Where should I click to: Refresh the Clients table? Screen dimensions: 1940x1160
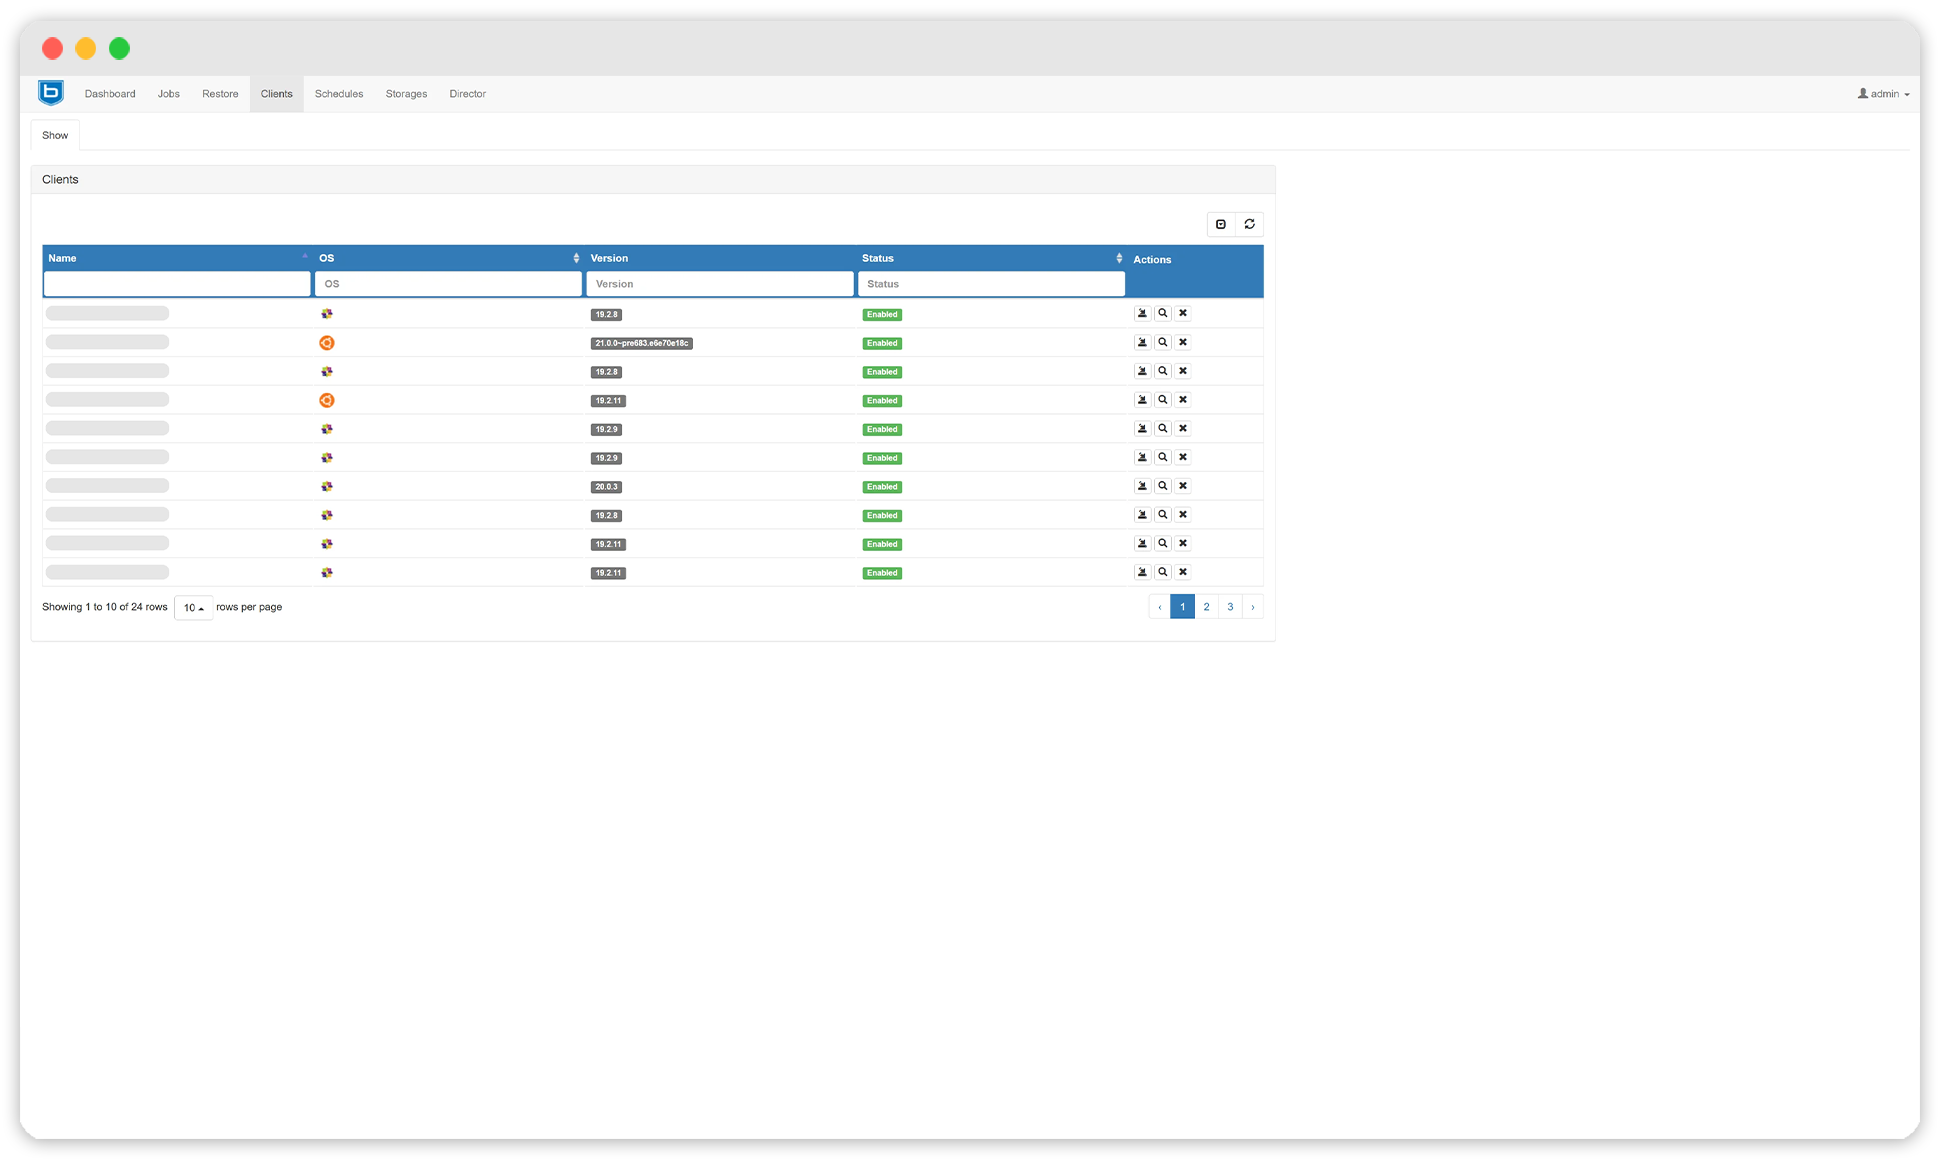click(x=1249, y=224)
